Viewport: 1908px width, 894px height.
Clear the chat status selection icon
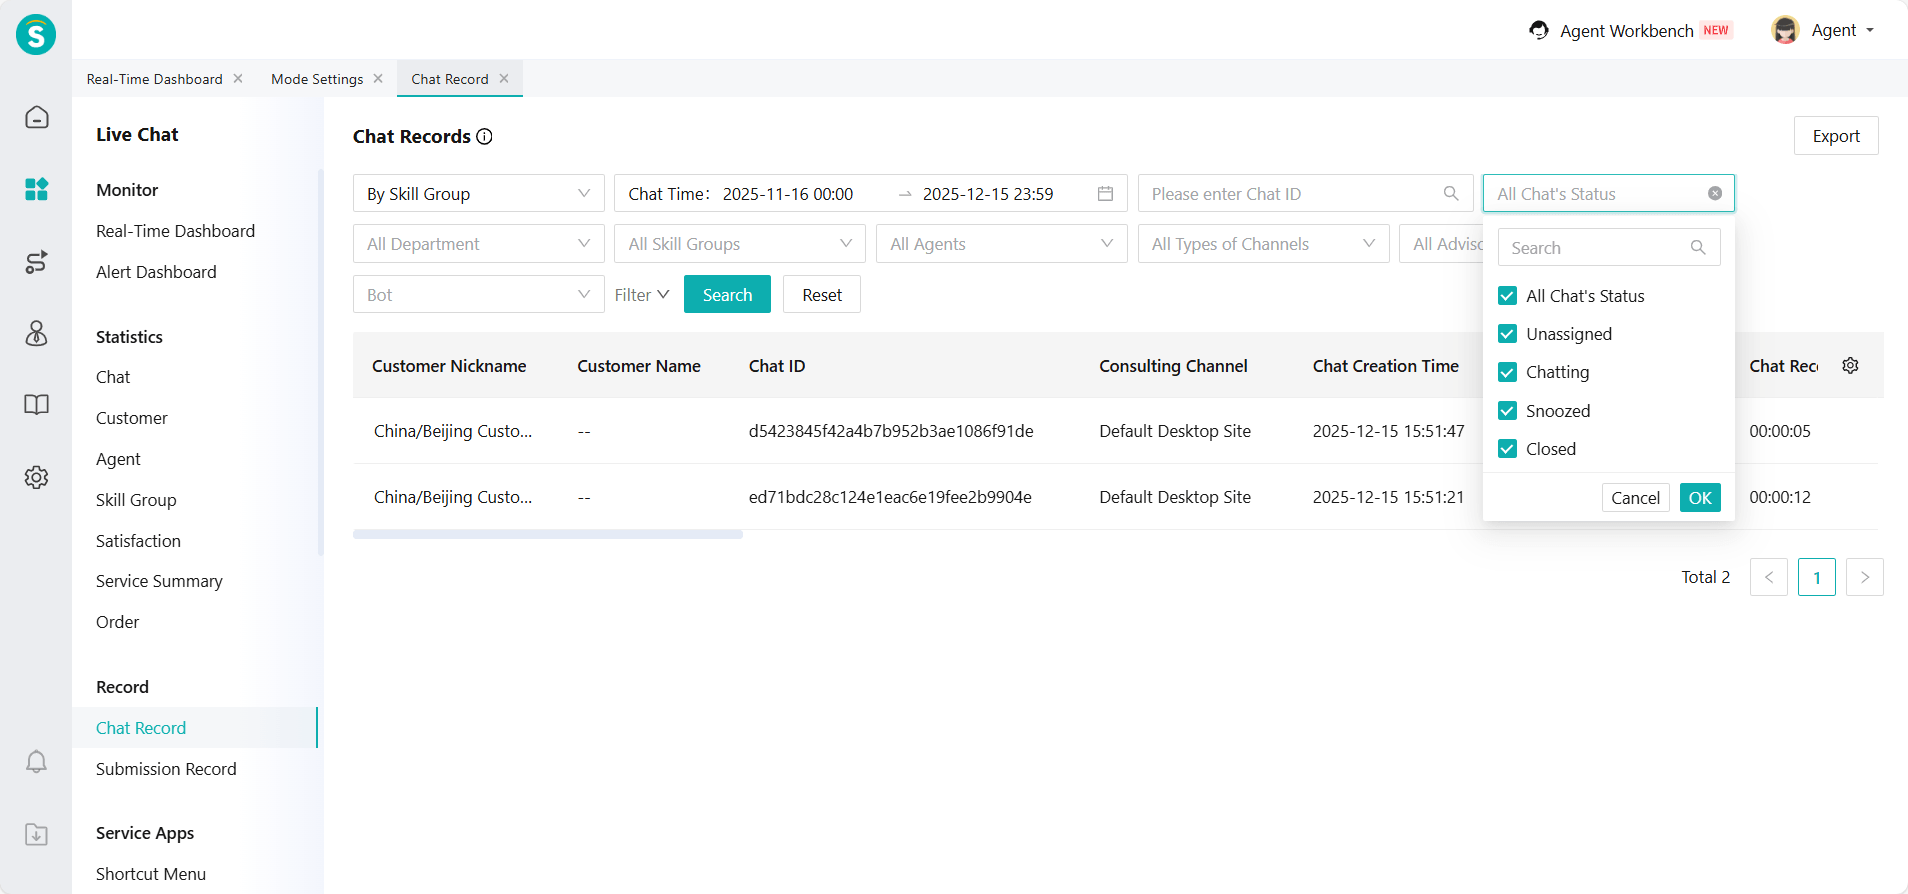[1714, 194]
